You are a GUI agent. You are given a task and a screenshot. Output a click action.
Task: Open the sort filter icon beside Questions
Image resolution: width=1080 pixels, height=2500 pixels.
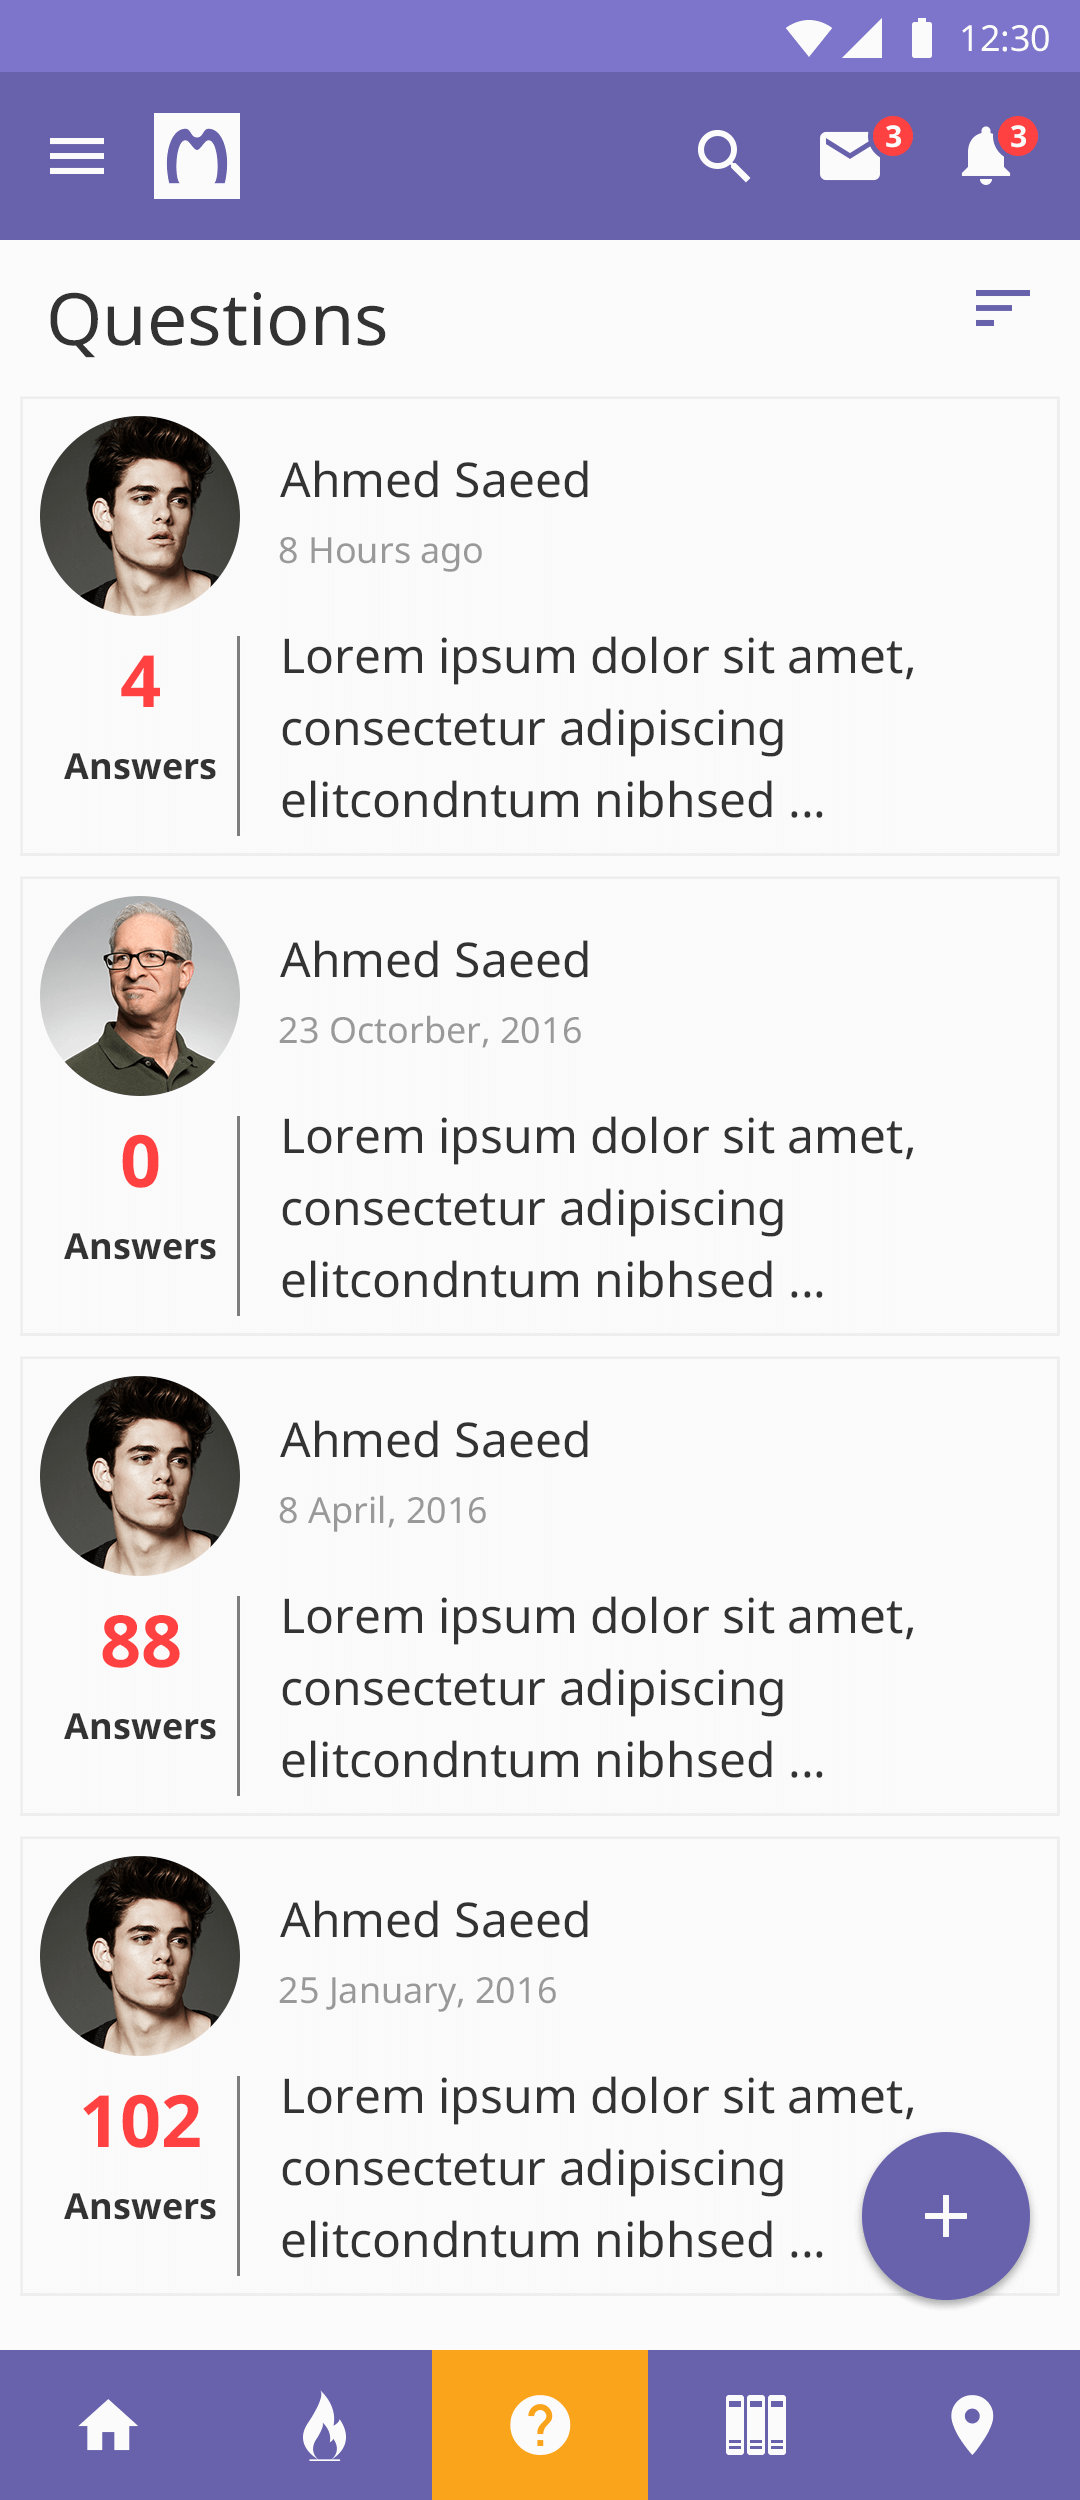pyautogui.click(x=1003, y=308)
